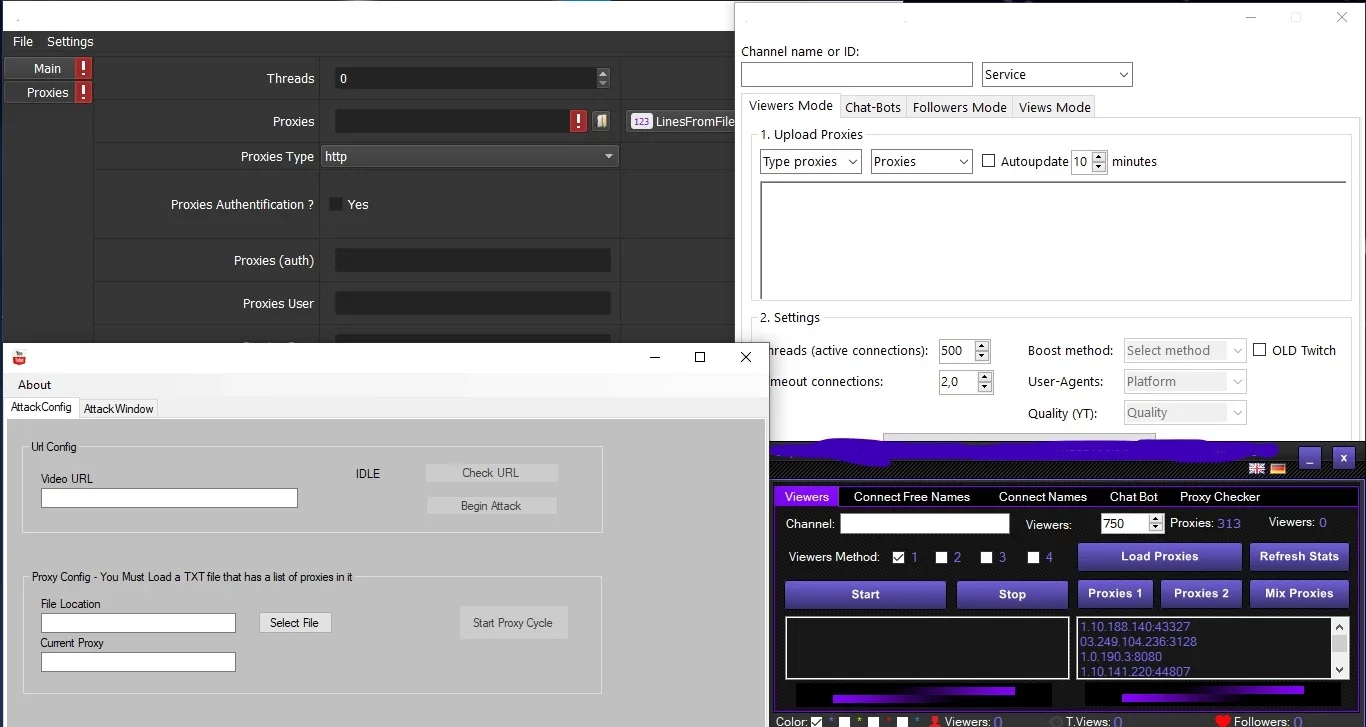Open the Boost method dropdown
This screenshot has width=1366, height=727.
pyautogui.click(x=1185, y=350)
